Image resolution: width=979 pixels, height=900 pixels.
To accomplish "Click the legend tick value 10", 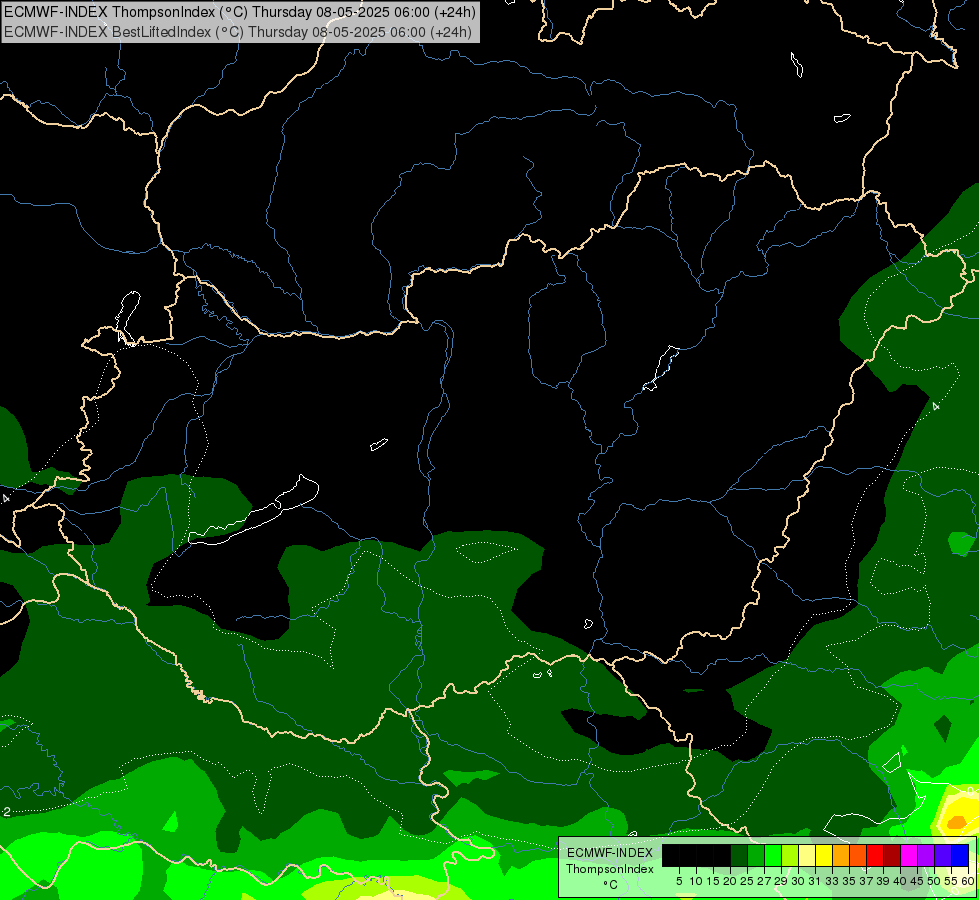I will click(696, 881).
